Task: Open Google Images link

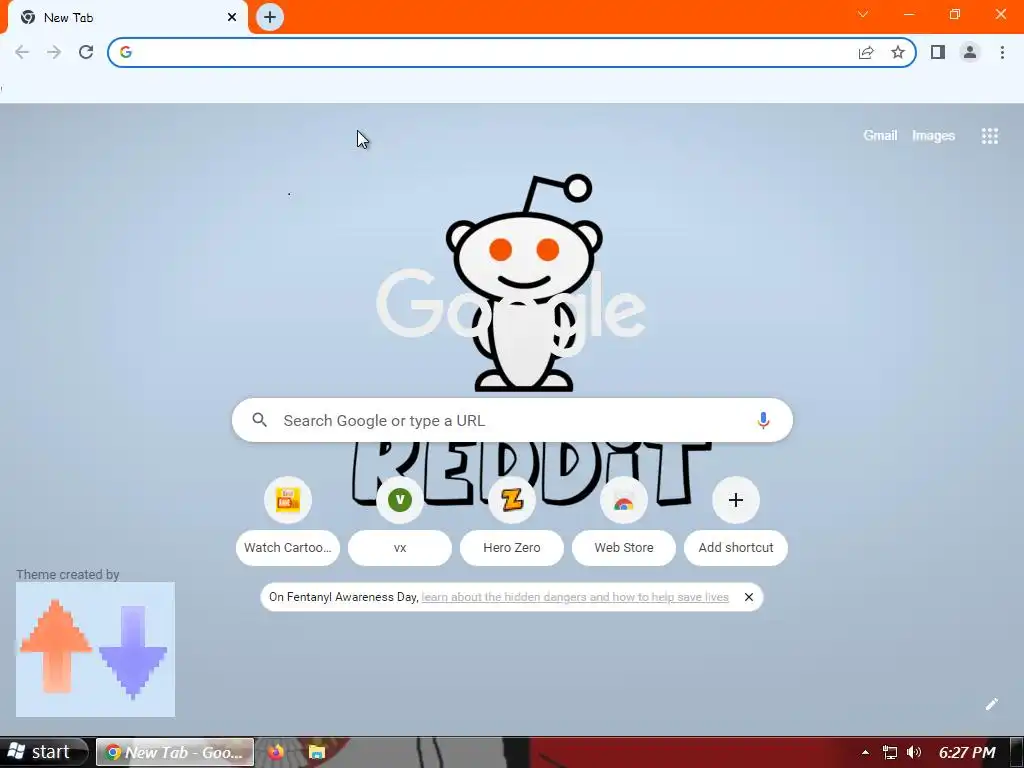Action: (933, 136)
